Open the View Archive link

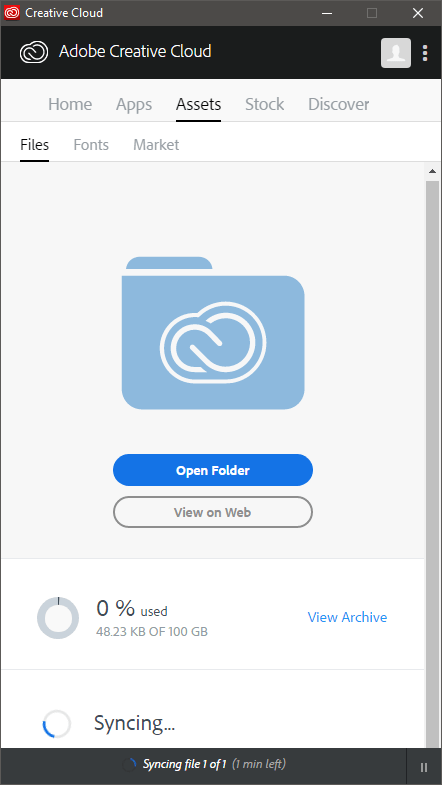click(347, 617)
